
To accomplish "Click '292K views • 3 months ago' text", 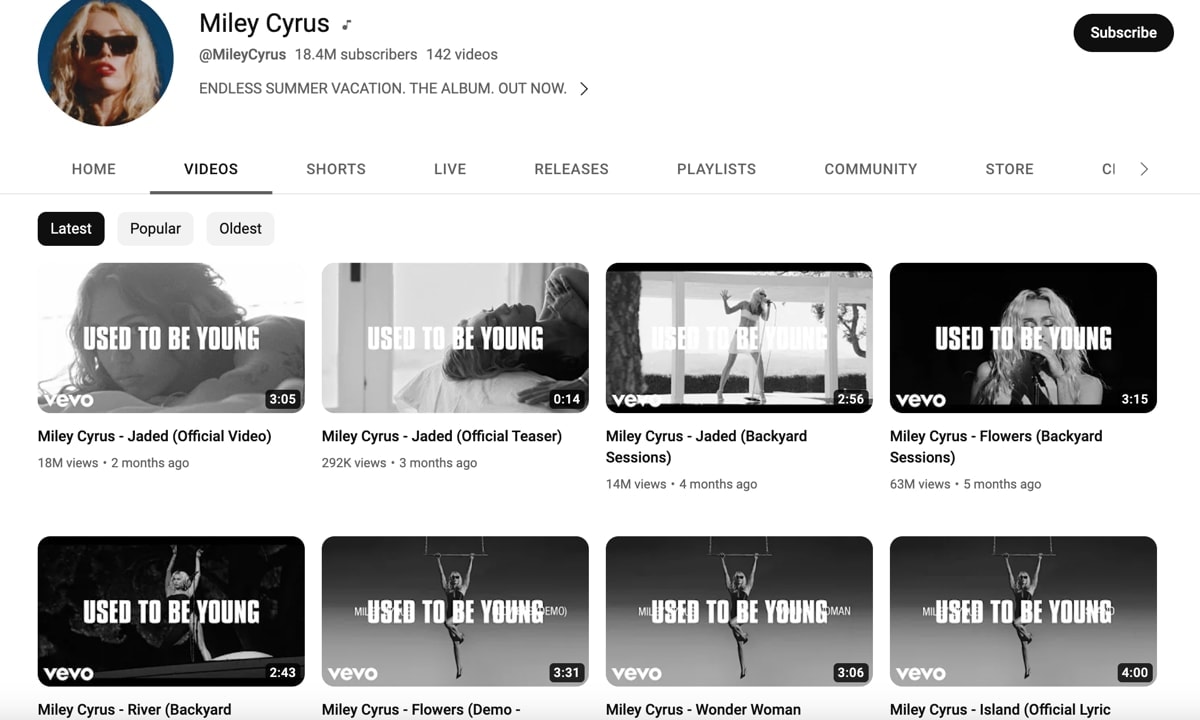I will [399, 463].
